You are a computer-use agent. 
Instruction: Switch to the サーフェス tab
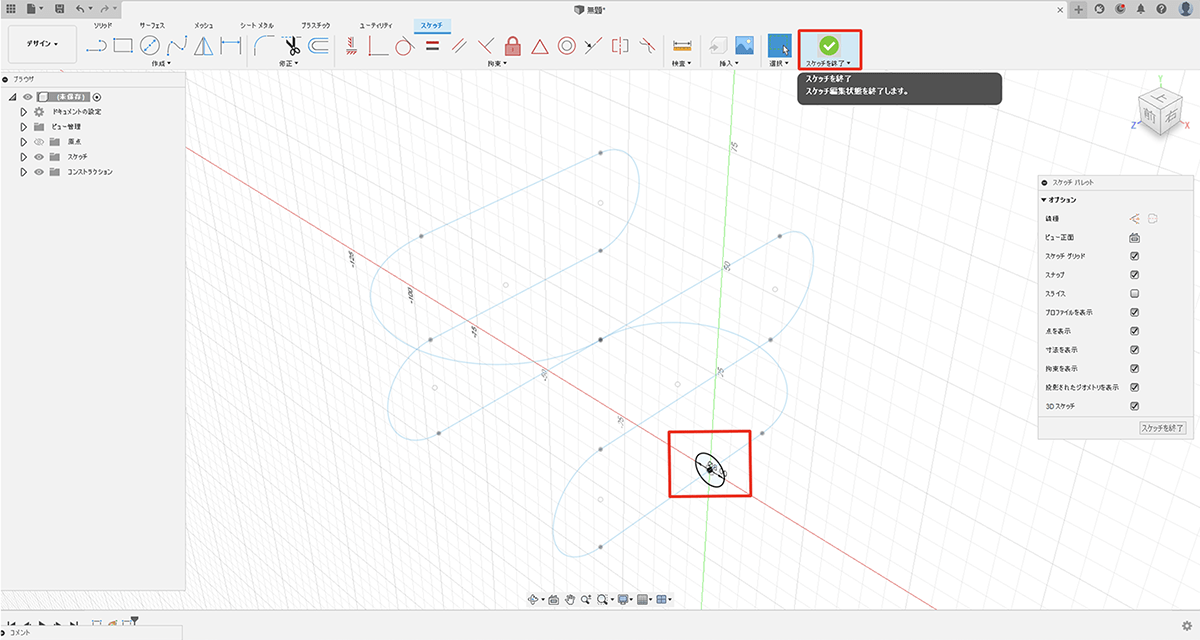pos(153,24)
